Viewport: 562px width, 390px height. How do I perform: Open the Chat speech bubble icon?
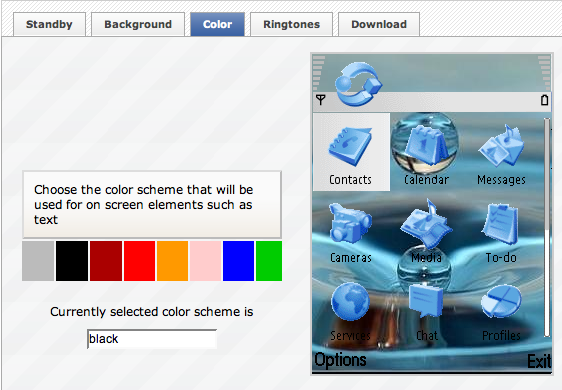point(426,301)
